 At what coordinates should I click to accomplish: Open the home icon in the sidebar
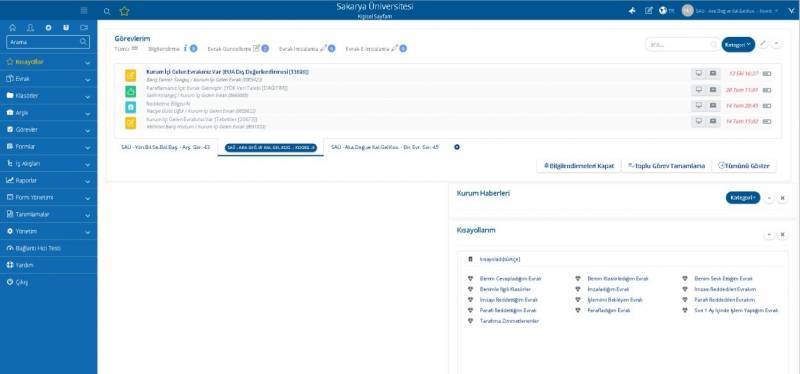pos(13,28)
